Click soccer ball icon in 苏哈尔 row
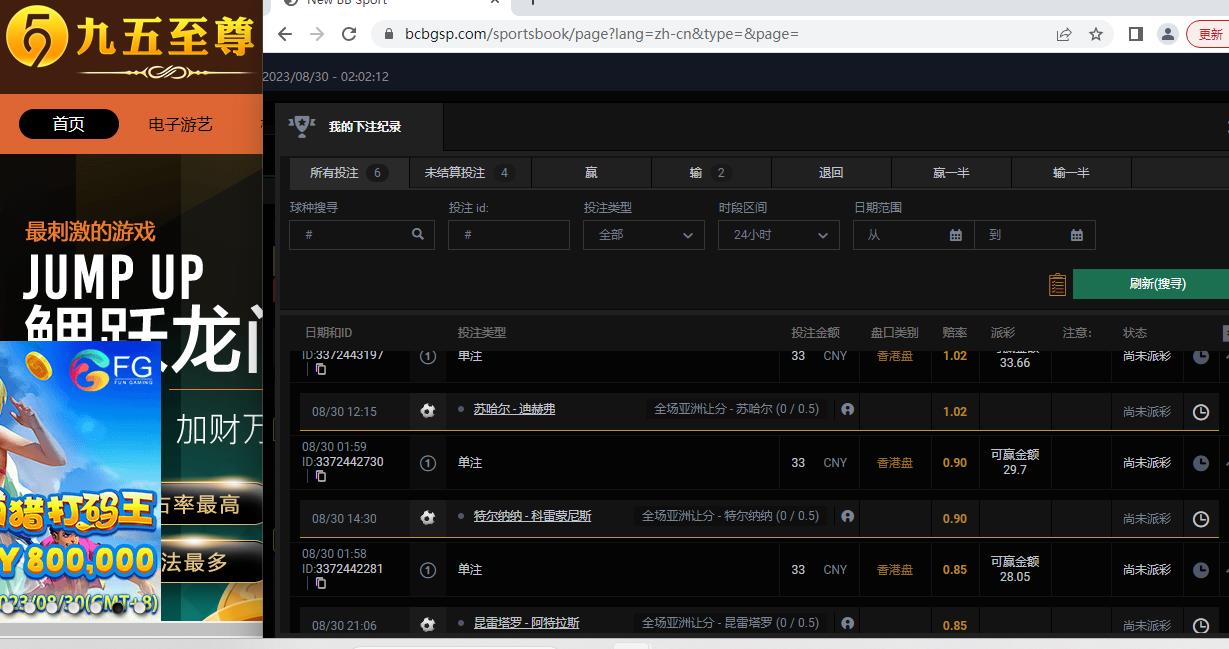Image resolution: width=1229 pixels, height=649 pixels. [x=428, y=411]
